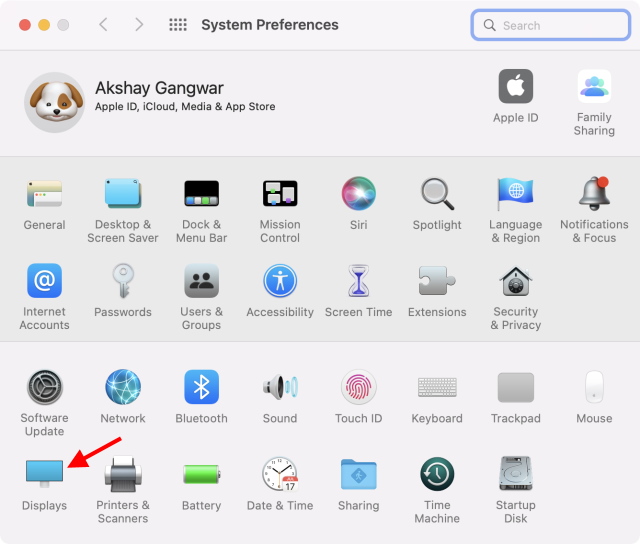
Task: Go back with the left arrow
Action: click(103, 24)
